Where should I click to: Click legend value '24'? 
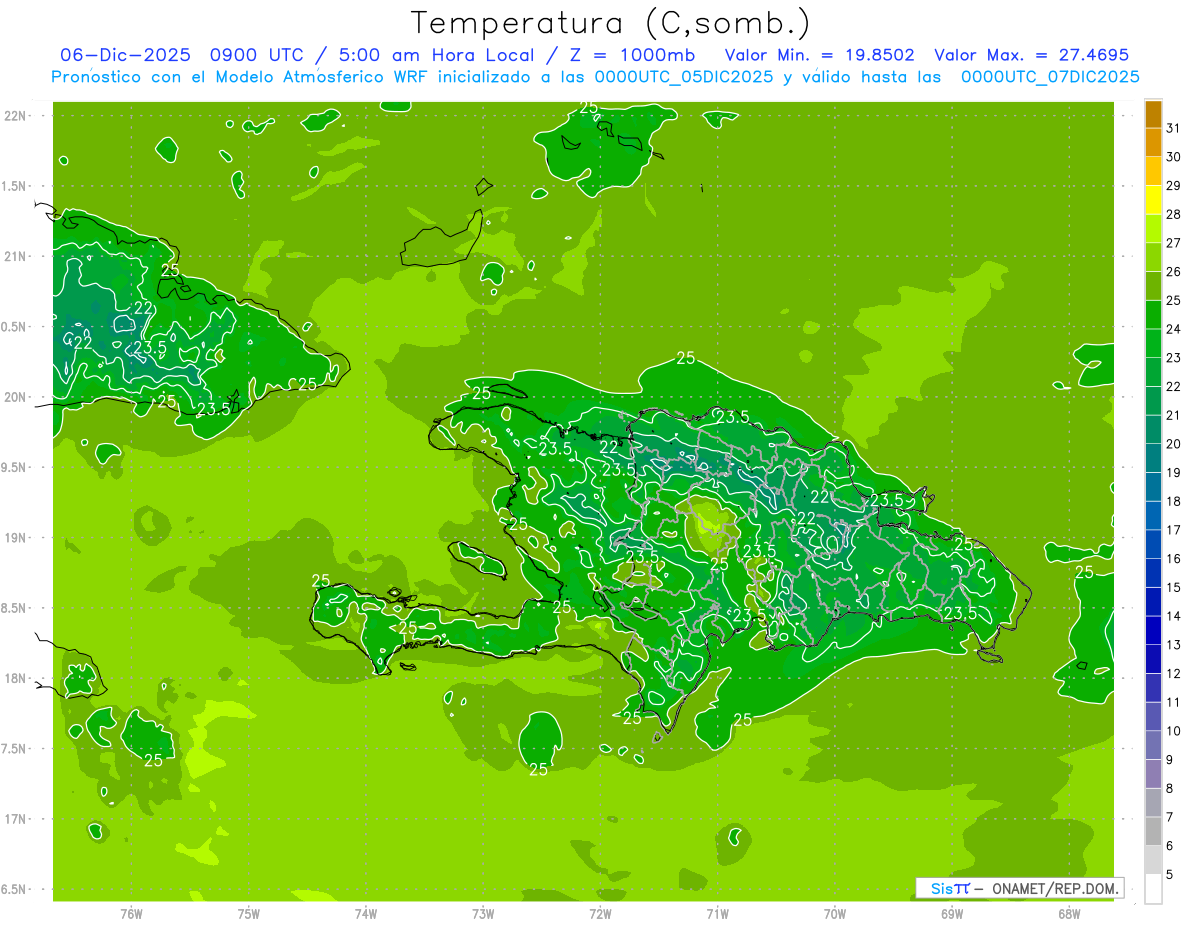[1174, 329]
